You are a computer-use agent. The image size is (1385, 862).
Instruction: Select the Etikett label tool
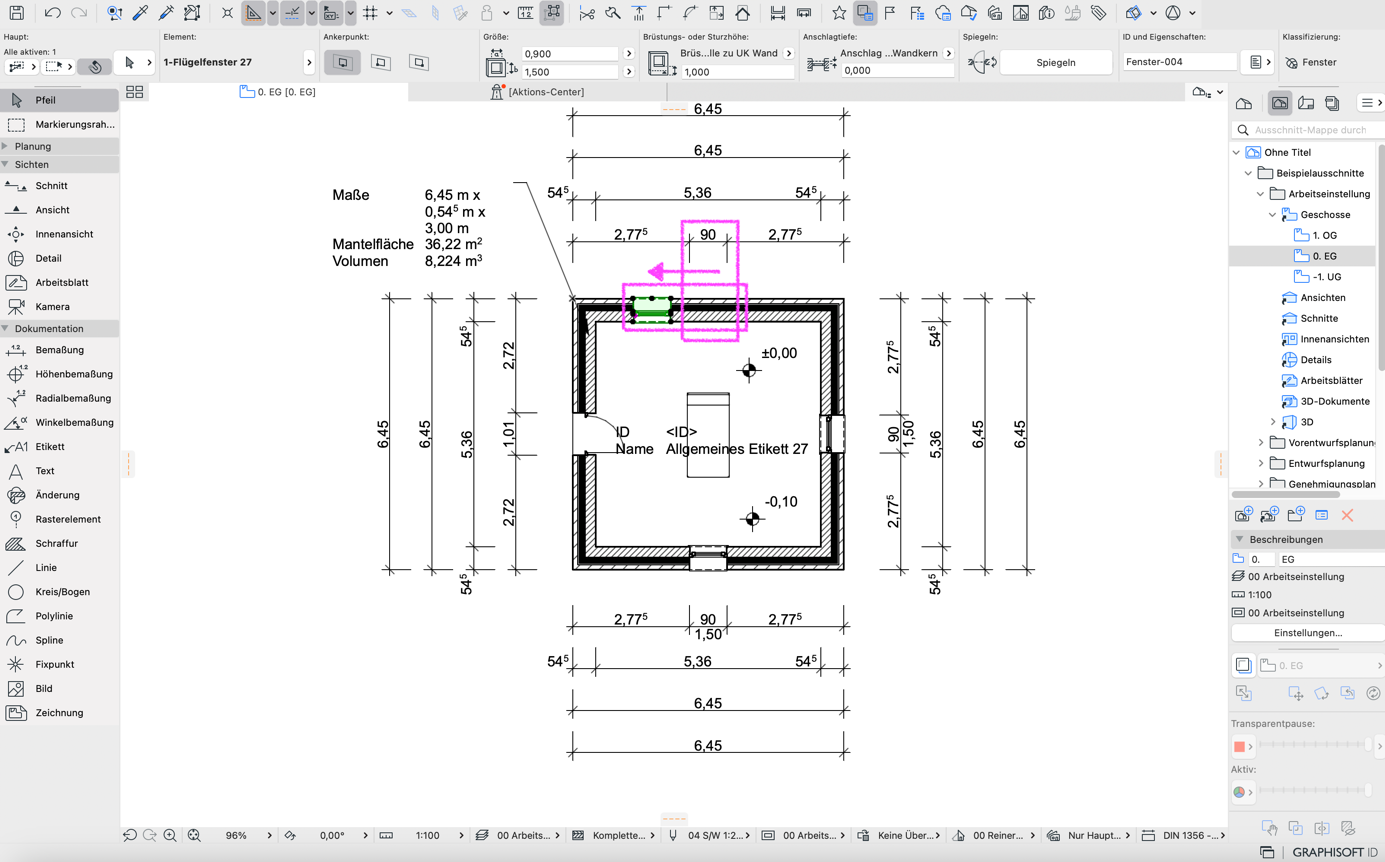59,447
